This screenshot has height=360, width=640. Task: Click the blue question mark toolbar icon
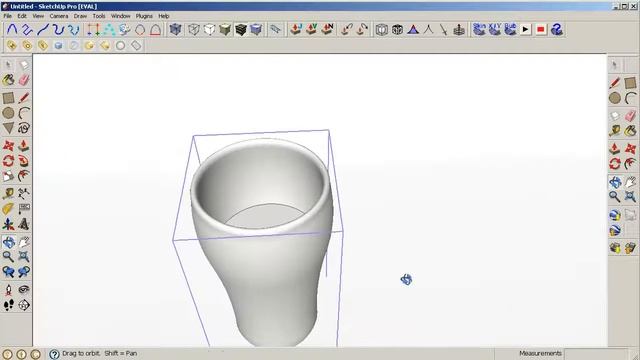pos(557,29)
